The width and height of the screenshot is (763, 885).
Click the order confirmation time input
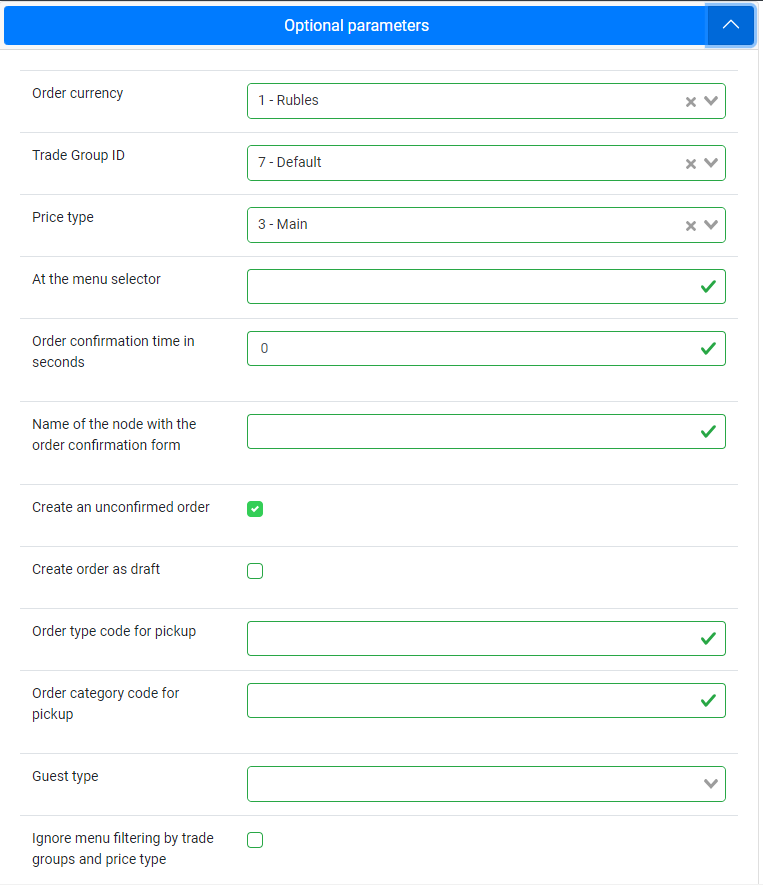pyautogui.click(x=486, y=349)
